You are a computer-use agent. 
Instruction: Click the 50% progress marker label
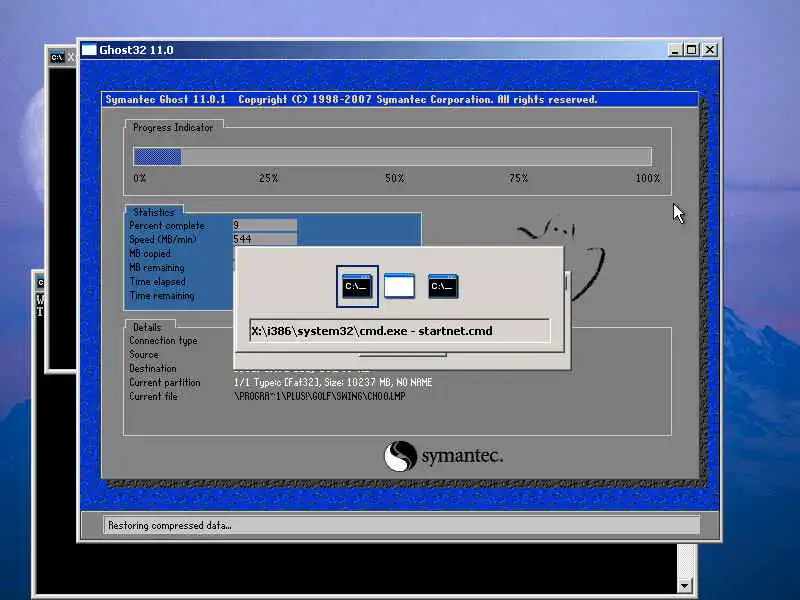[394, 178]
